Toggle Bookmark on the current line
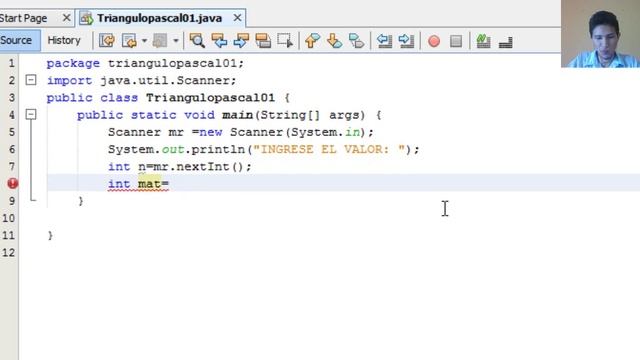This screenshot has width=640, height=360. point(357,41)
